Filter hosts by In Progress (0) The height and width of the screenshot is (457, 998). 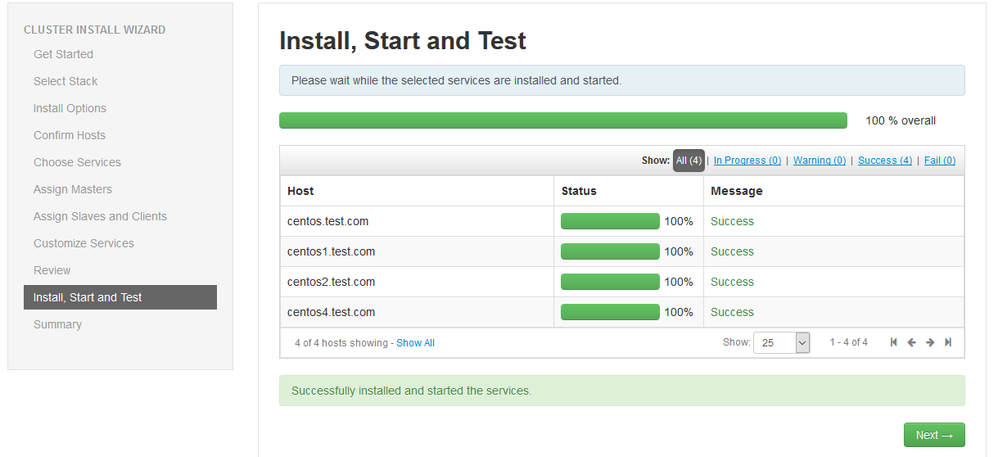tap(747, 160)
